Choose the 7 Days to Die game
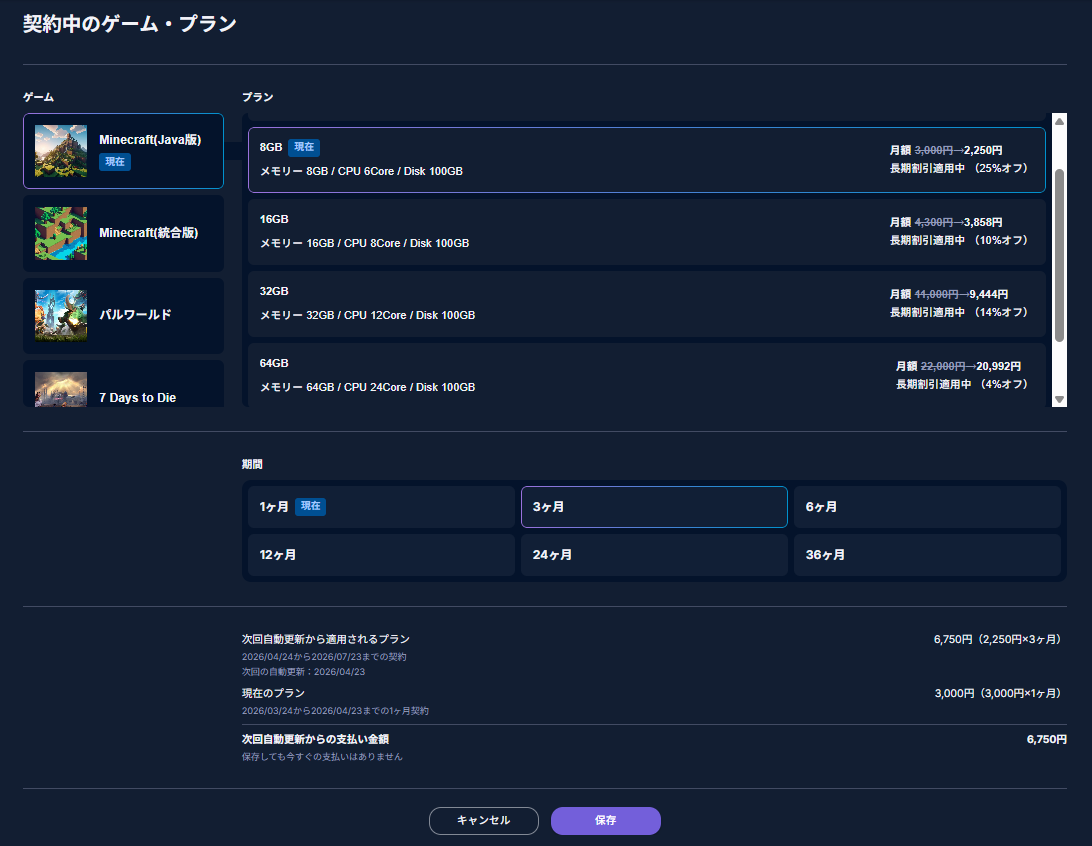The height and width of the screenshot is (846, 1092). pyautogui.click(x=123, y=384)
